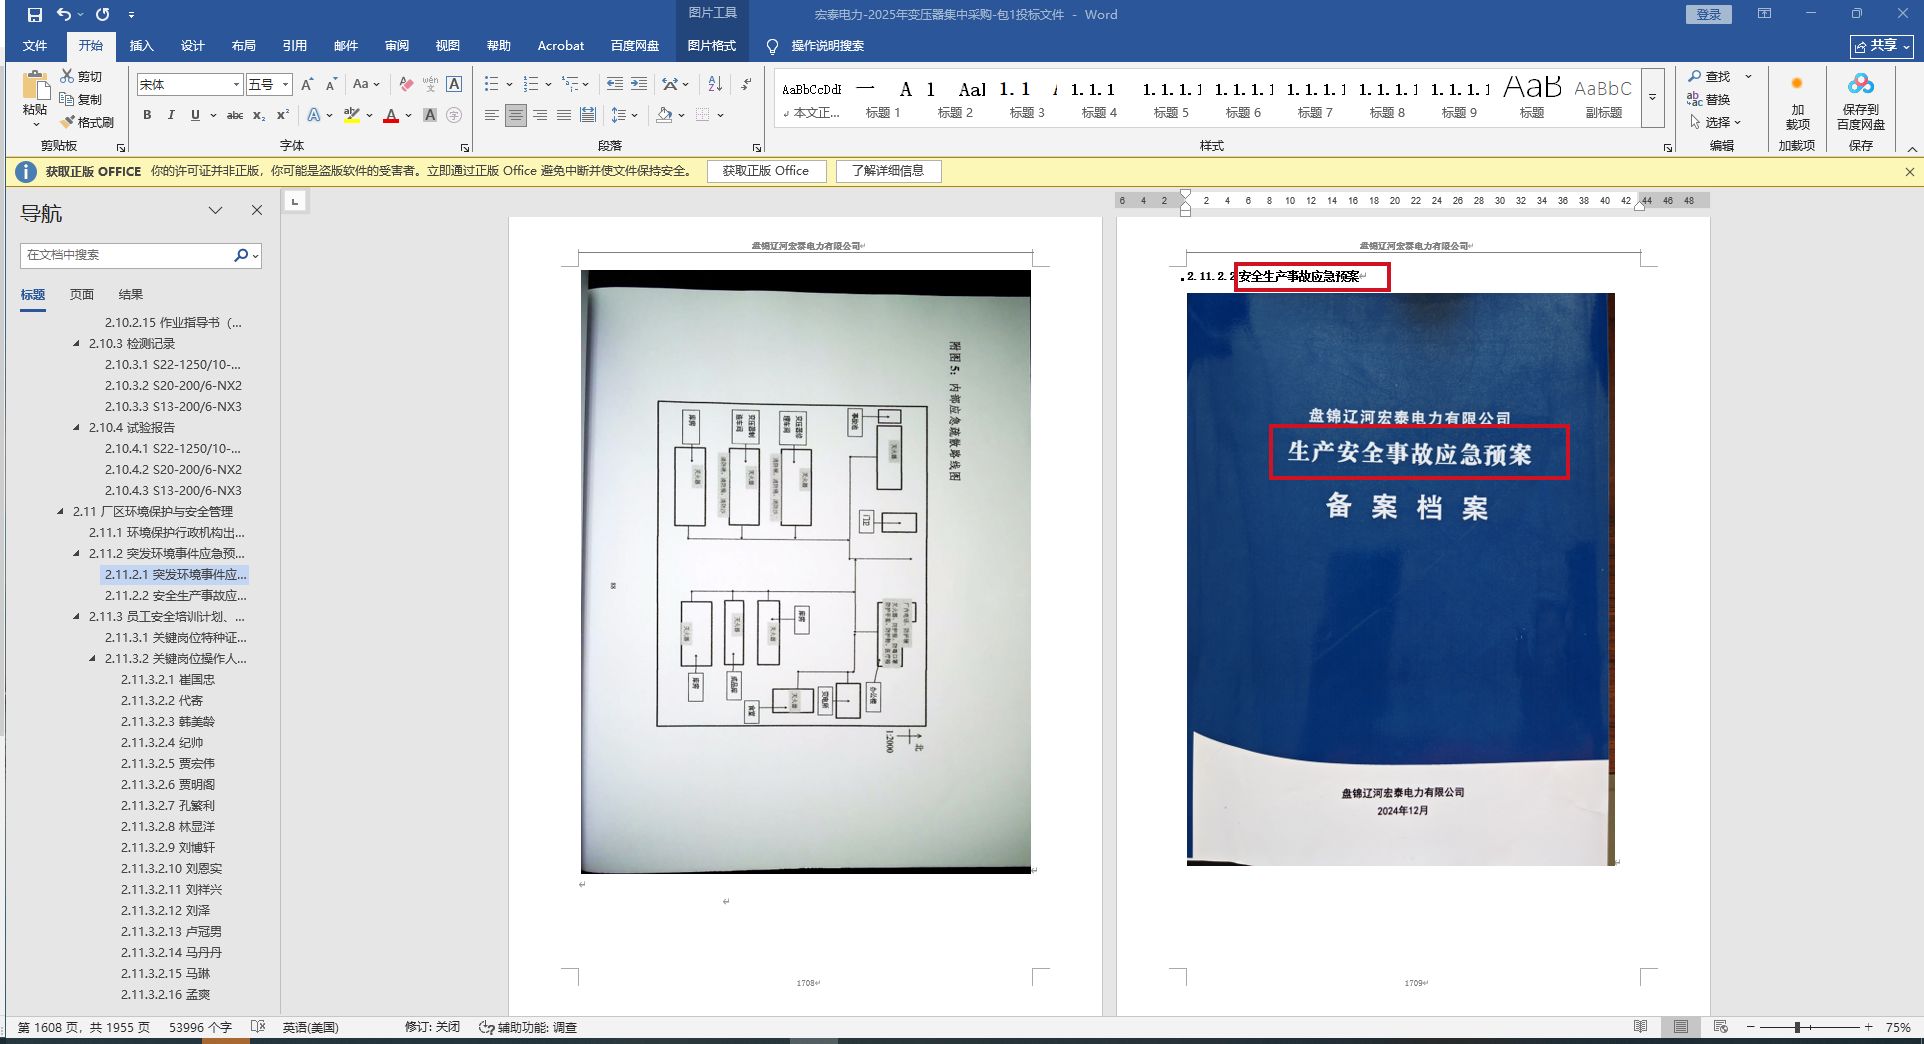Image resolution: width=1924 pixels, height=1044 pixels.
Task: Open the font name dropdown 宋体
Action: click(237, 85)
